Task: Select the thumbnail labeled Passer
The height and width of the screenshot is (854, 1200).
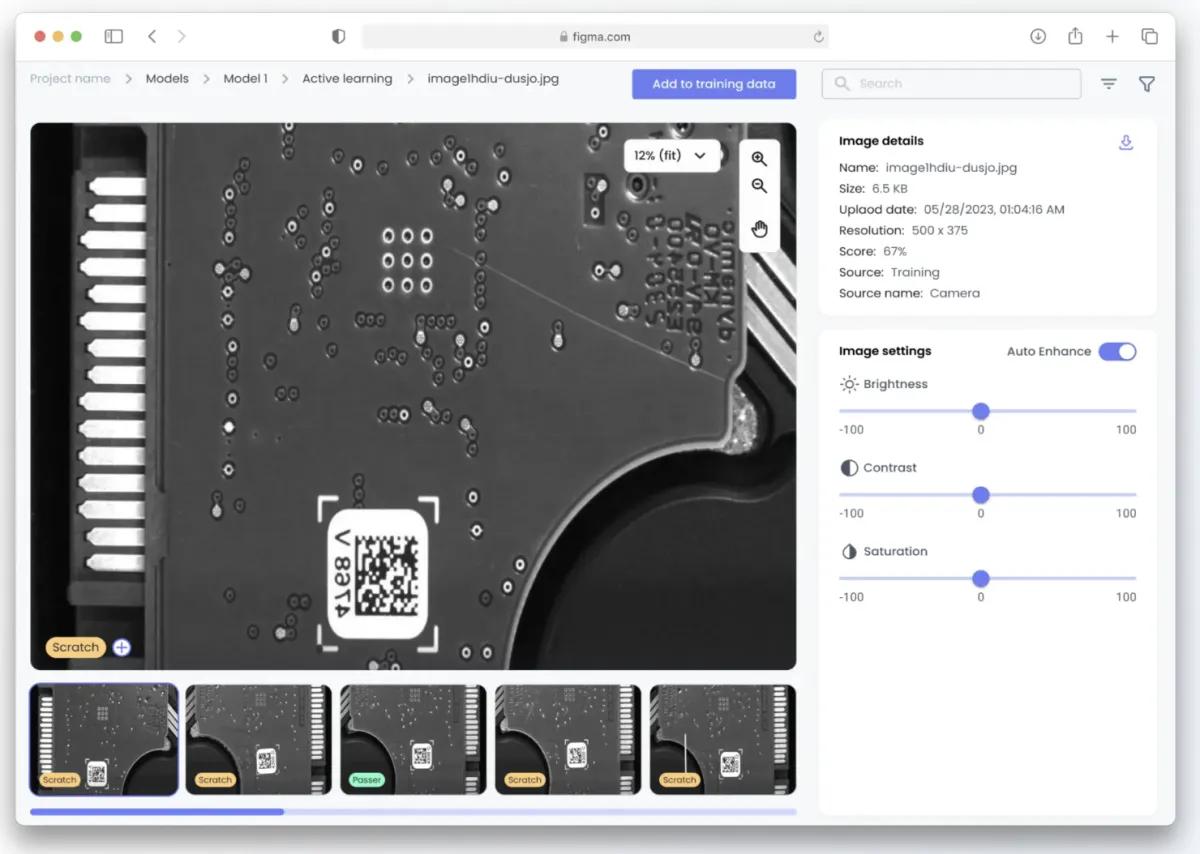Action: (413, 740)
